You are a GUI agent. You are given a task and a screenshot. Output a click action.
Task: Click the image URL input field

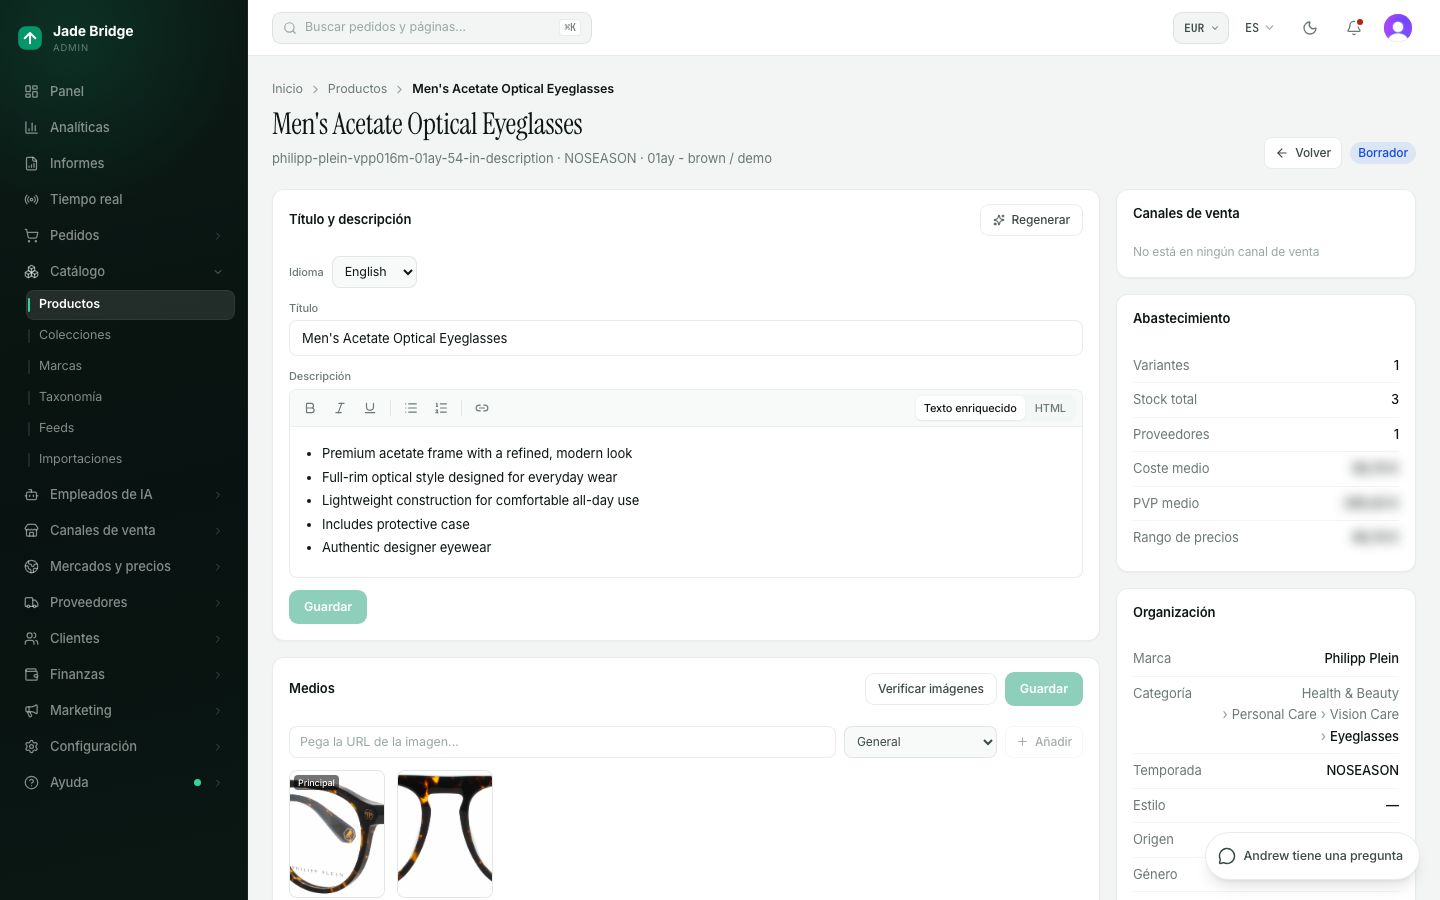pyautogui.click(x=562, y=742)
